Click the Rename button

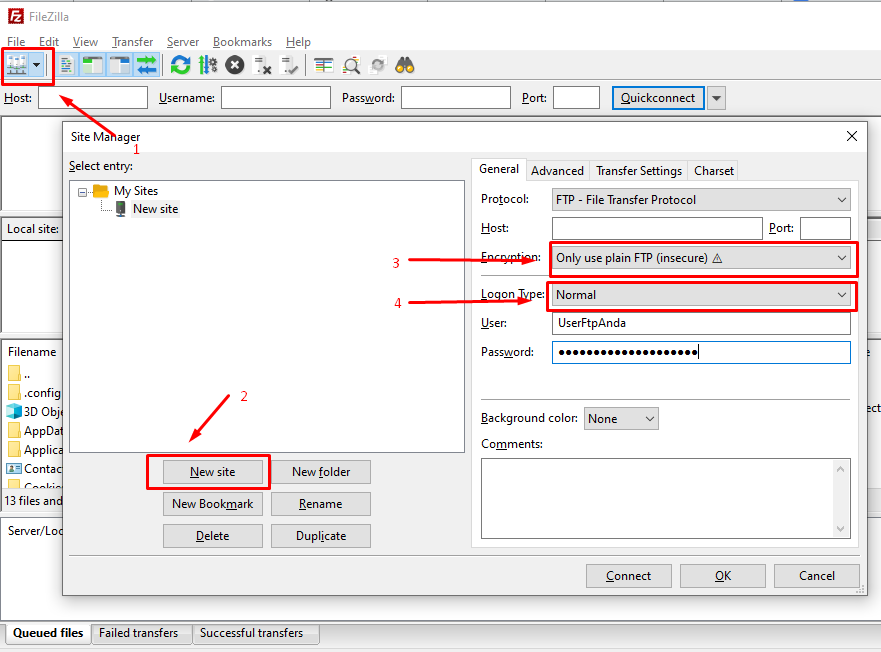pyautogui.click(x=321, y=504)
